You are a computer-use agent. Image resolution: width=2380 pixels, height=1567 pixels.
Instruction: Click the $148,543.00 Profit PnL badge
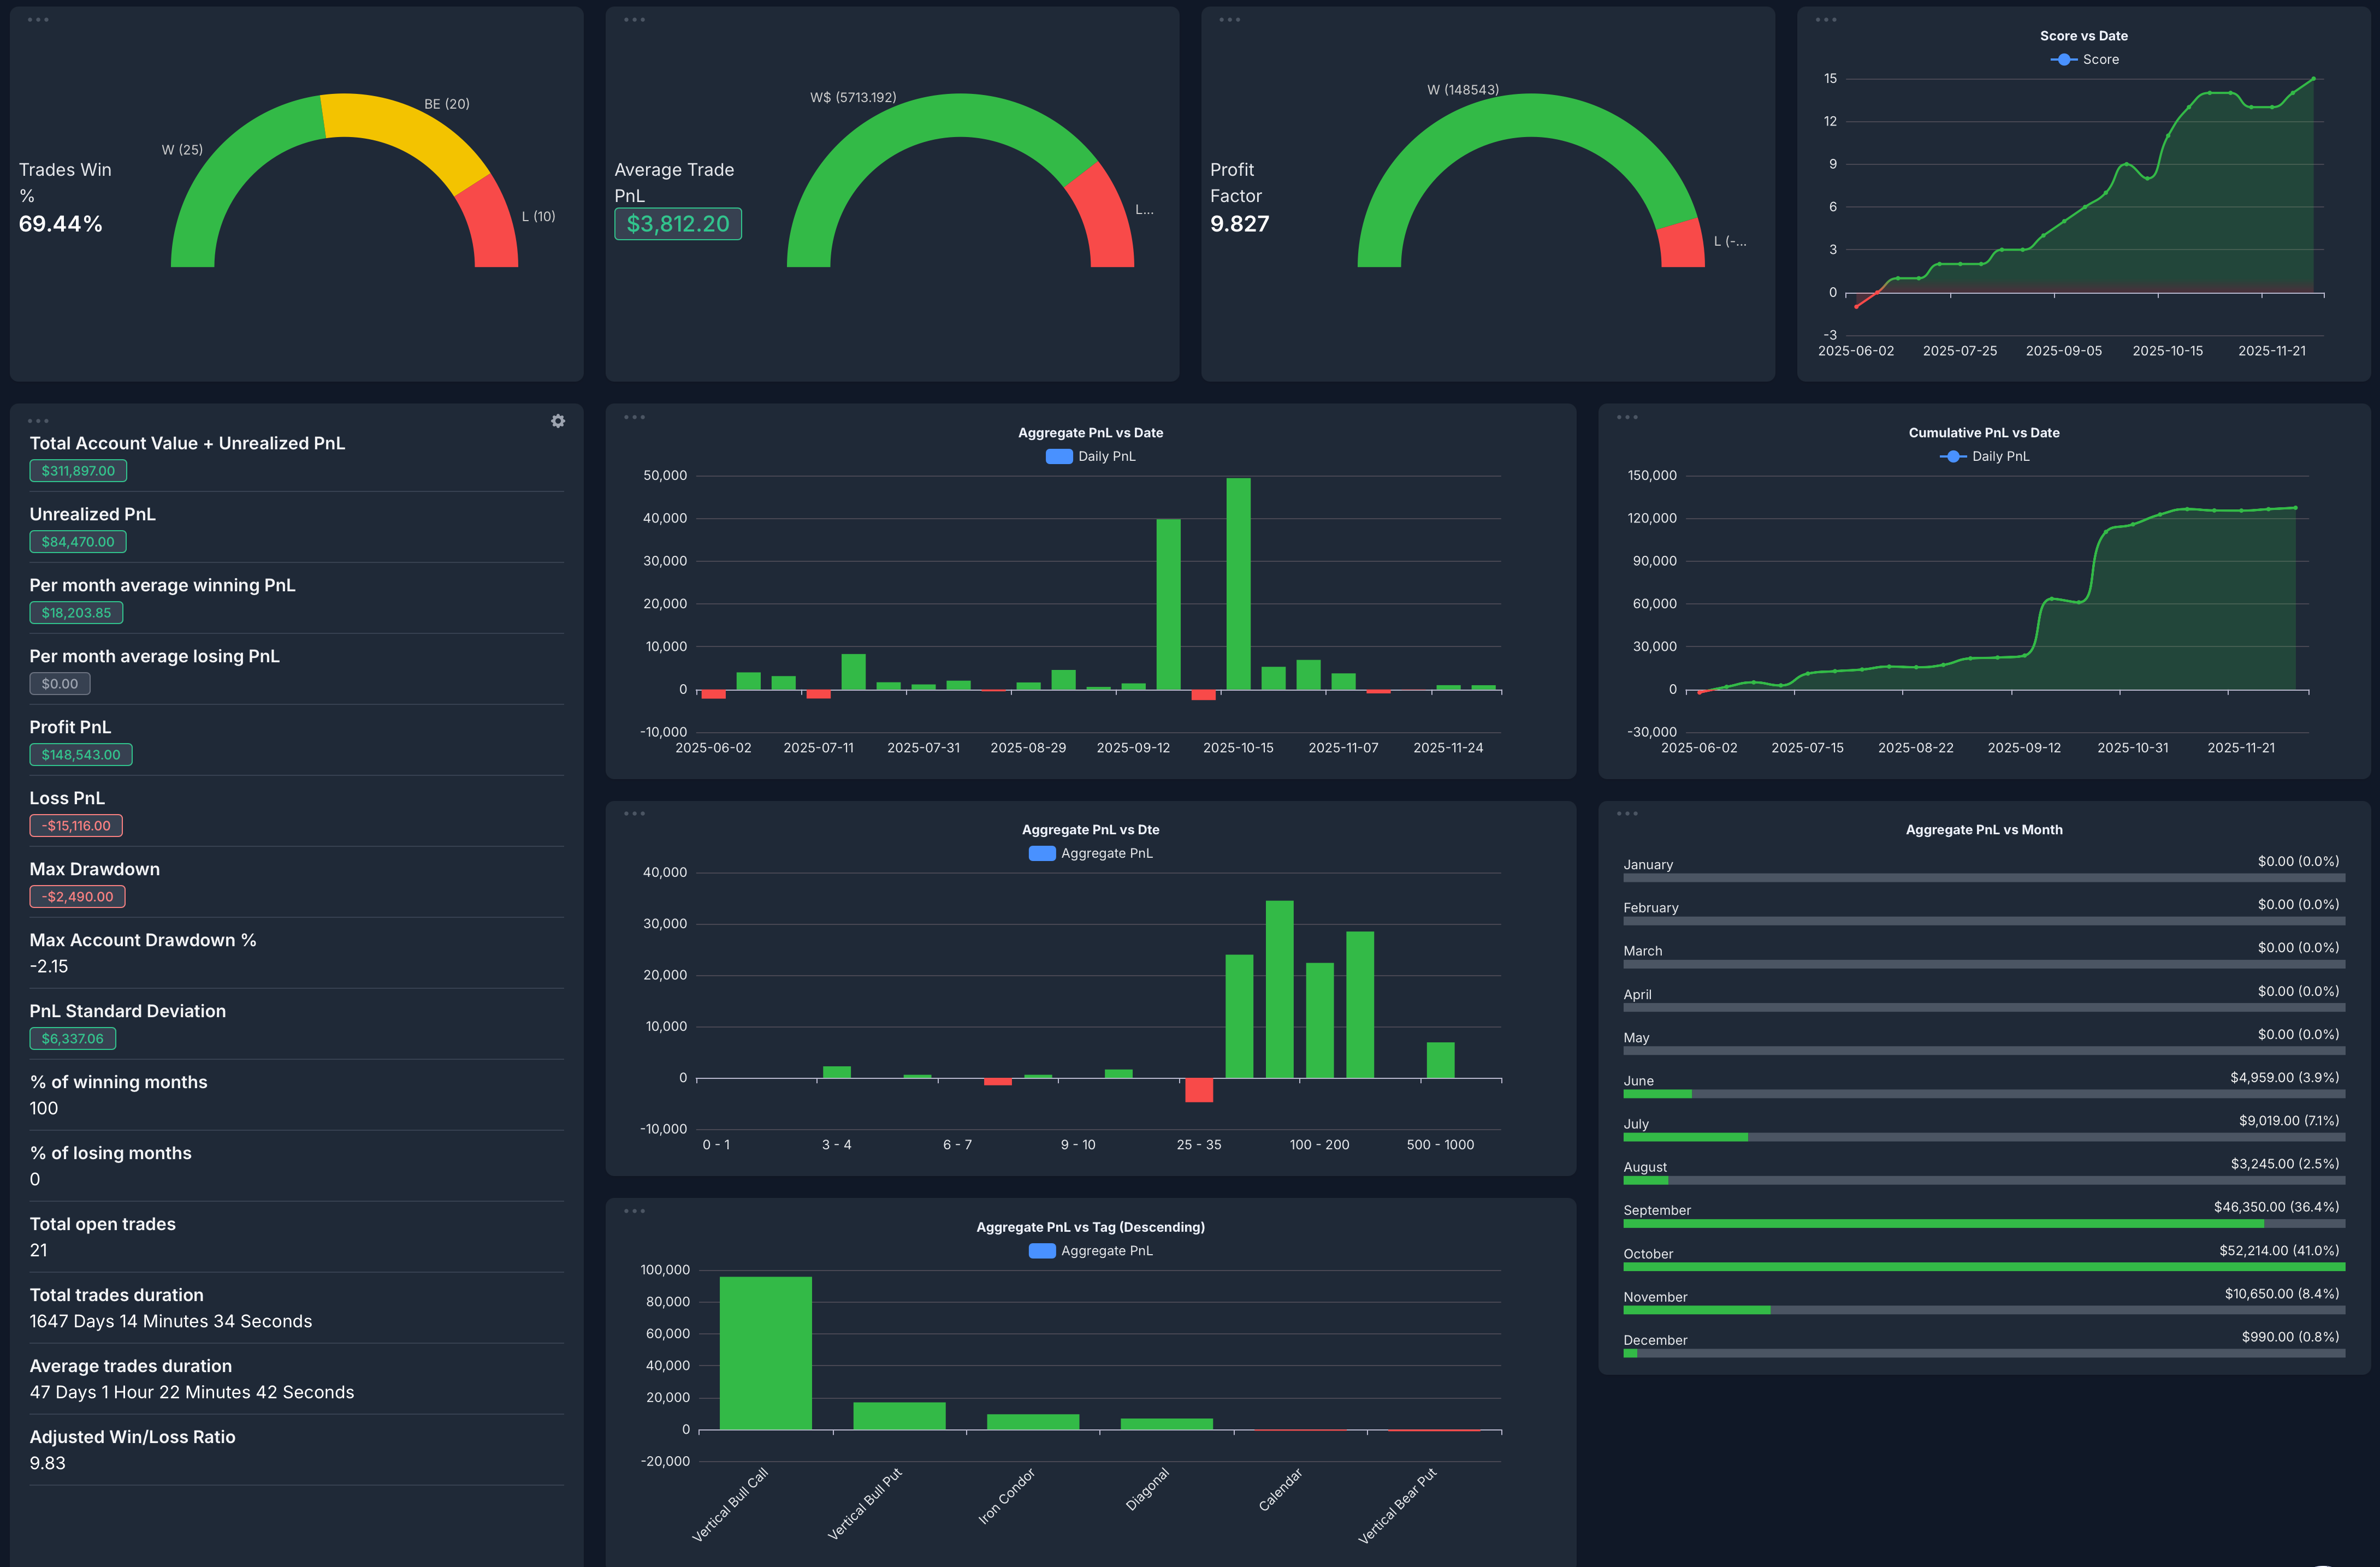81,755
